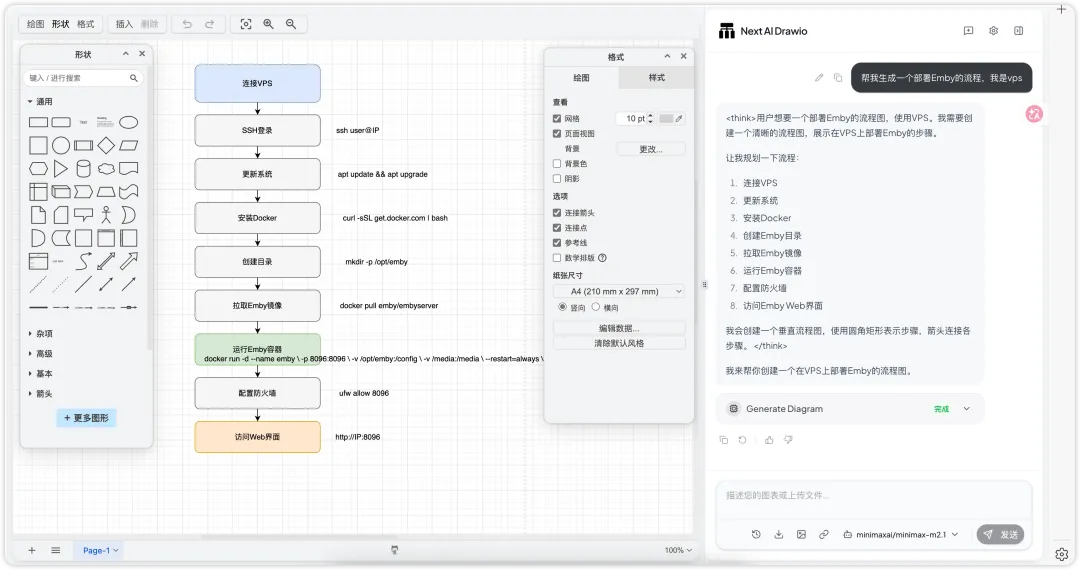Viewport: 1080px width, 570px height.
Task: Zoom out with the magnifier minus icon
Action: tap(291, 24)
